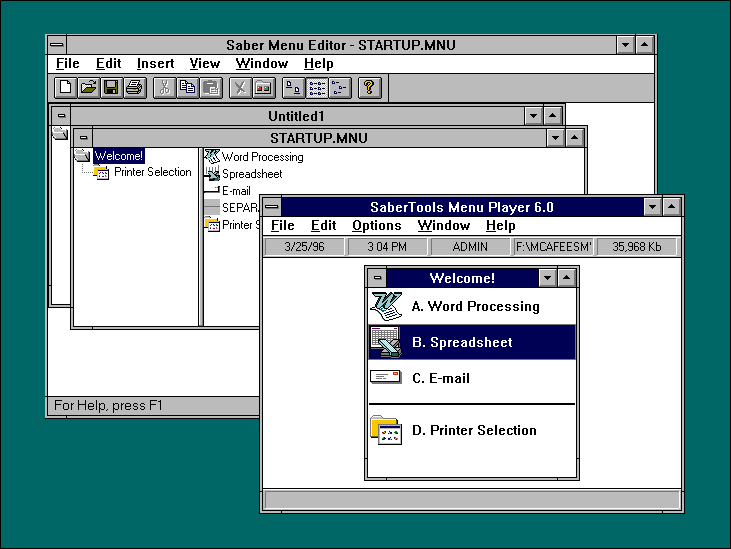Screen dimensions: 731x549
Task: Click the Delete X toolbar icon
Action: click(241, 88)
